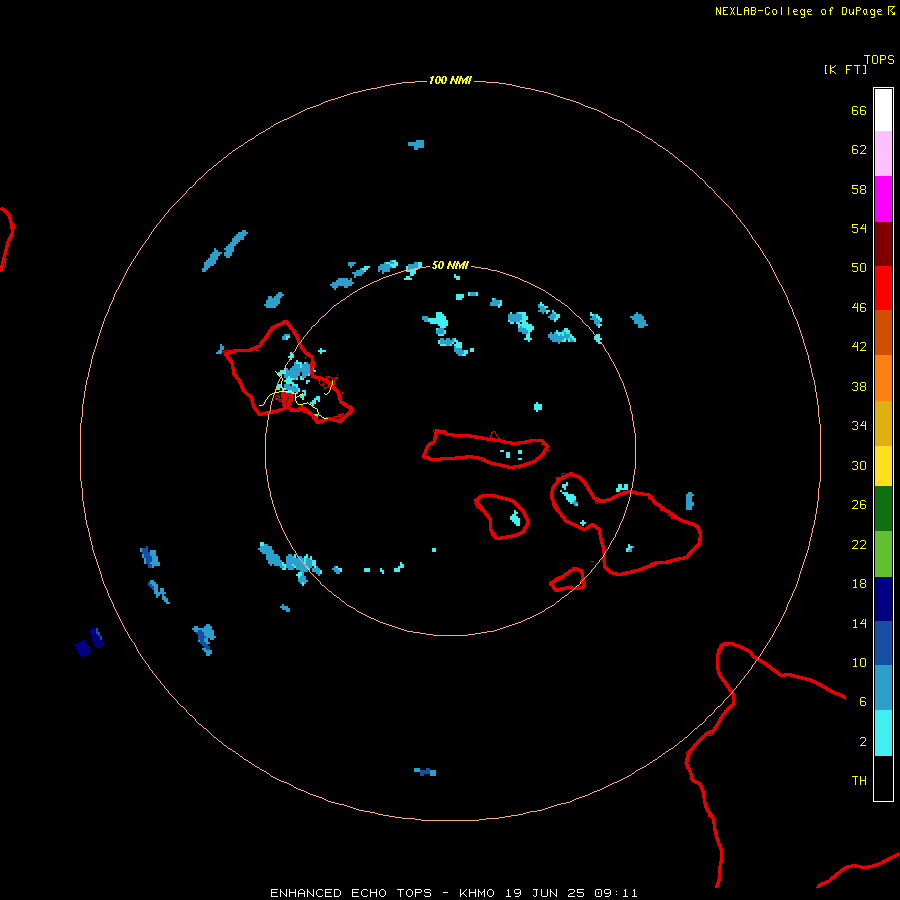
Task: Click the light pink legend swatch
Action: click(x=883, y=154)
